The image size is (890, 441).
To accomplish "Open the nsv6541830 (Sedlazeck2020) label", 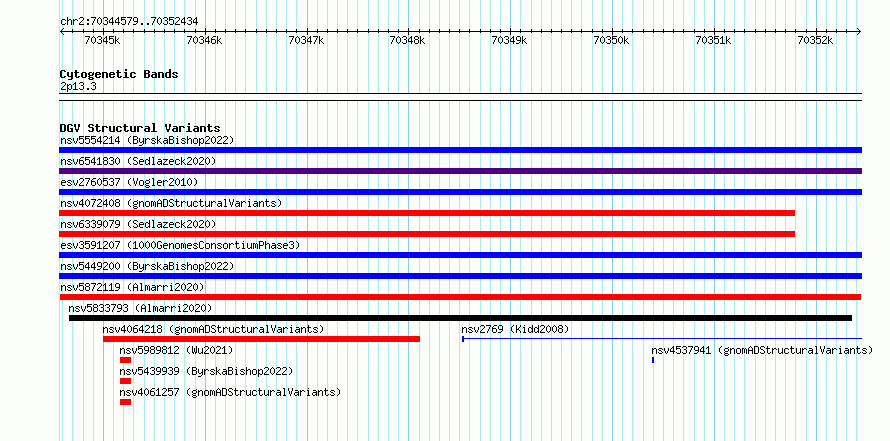I will point(138,161).
